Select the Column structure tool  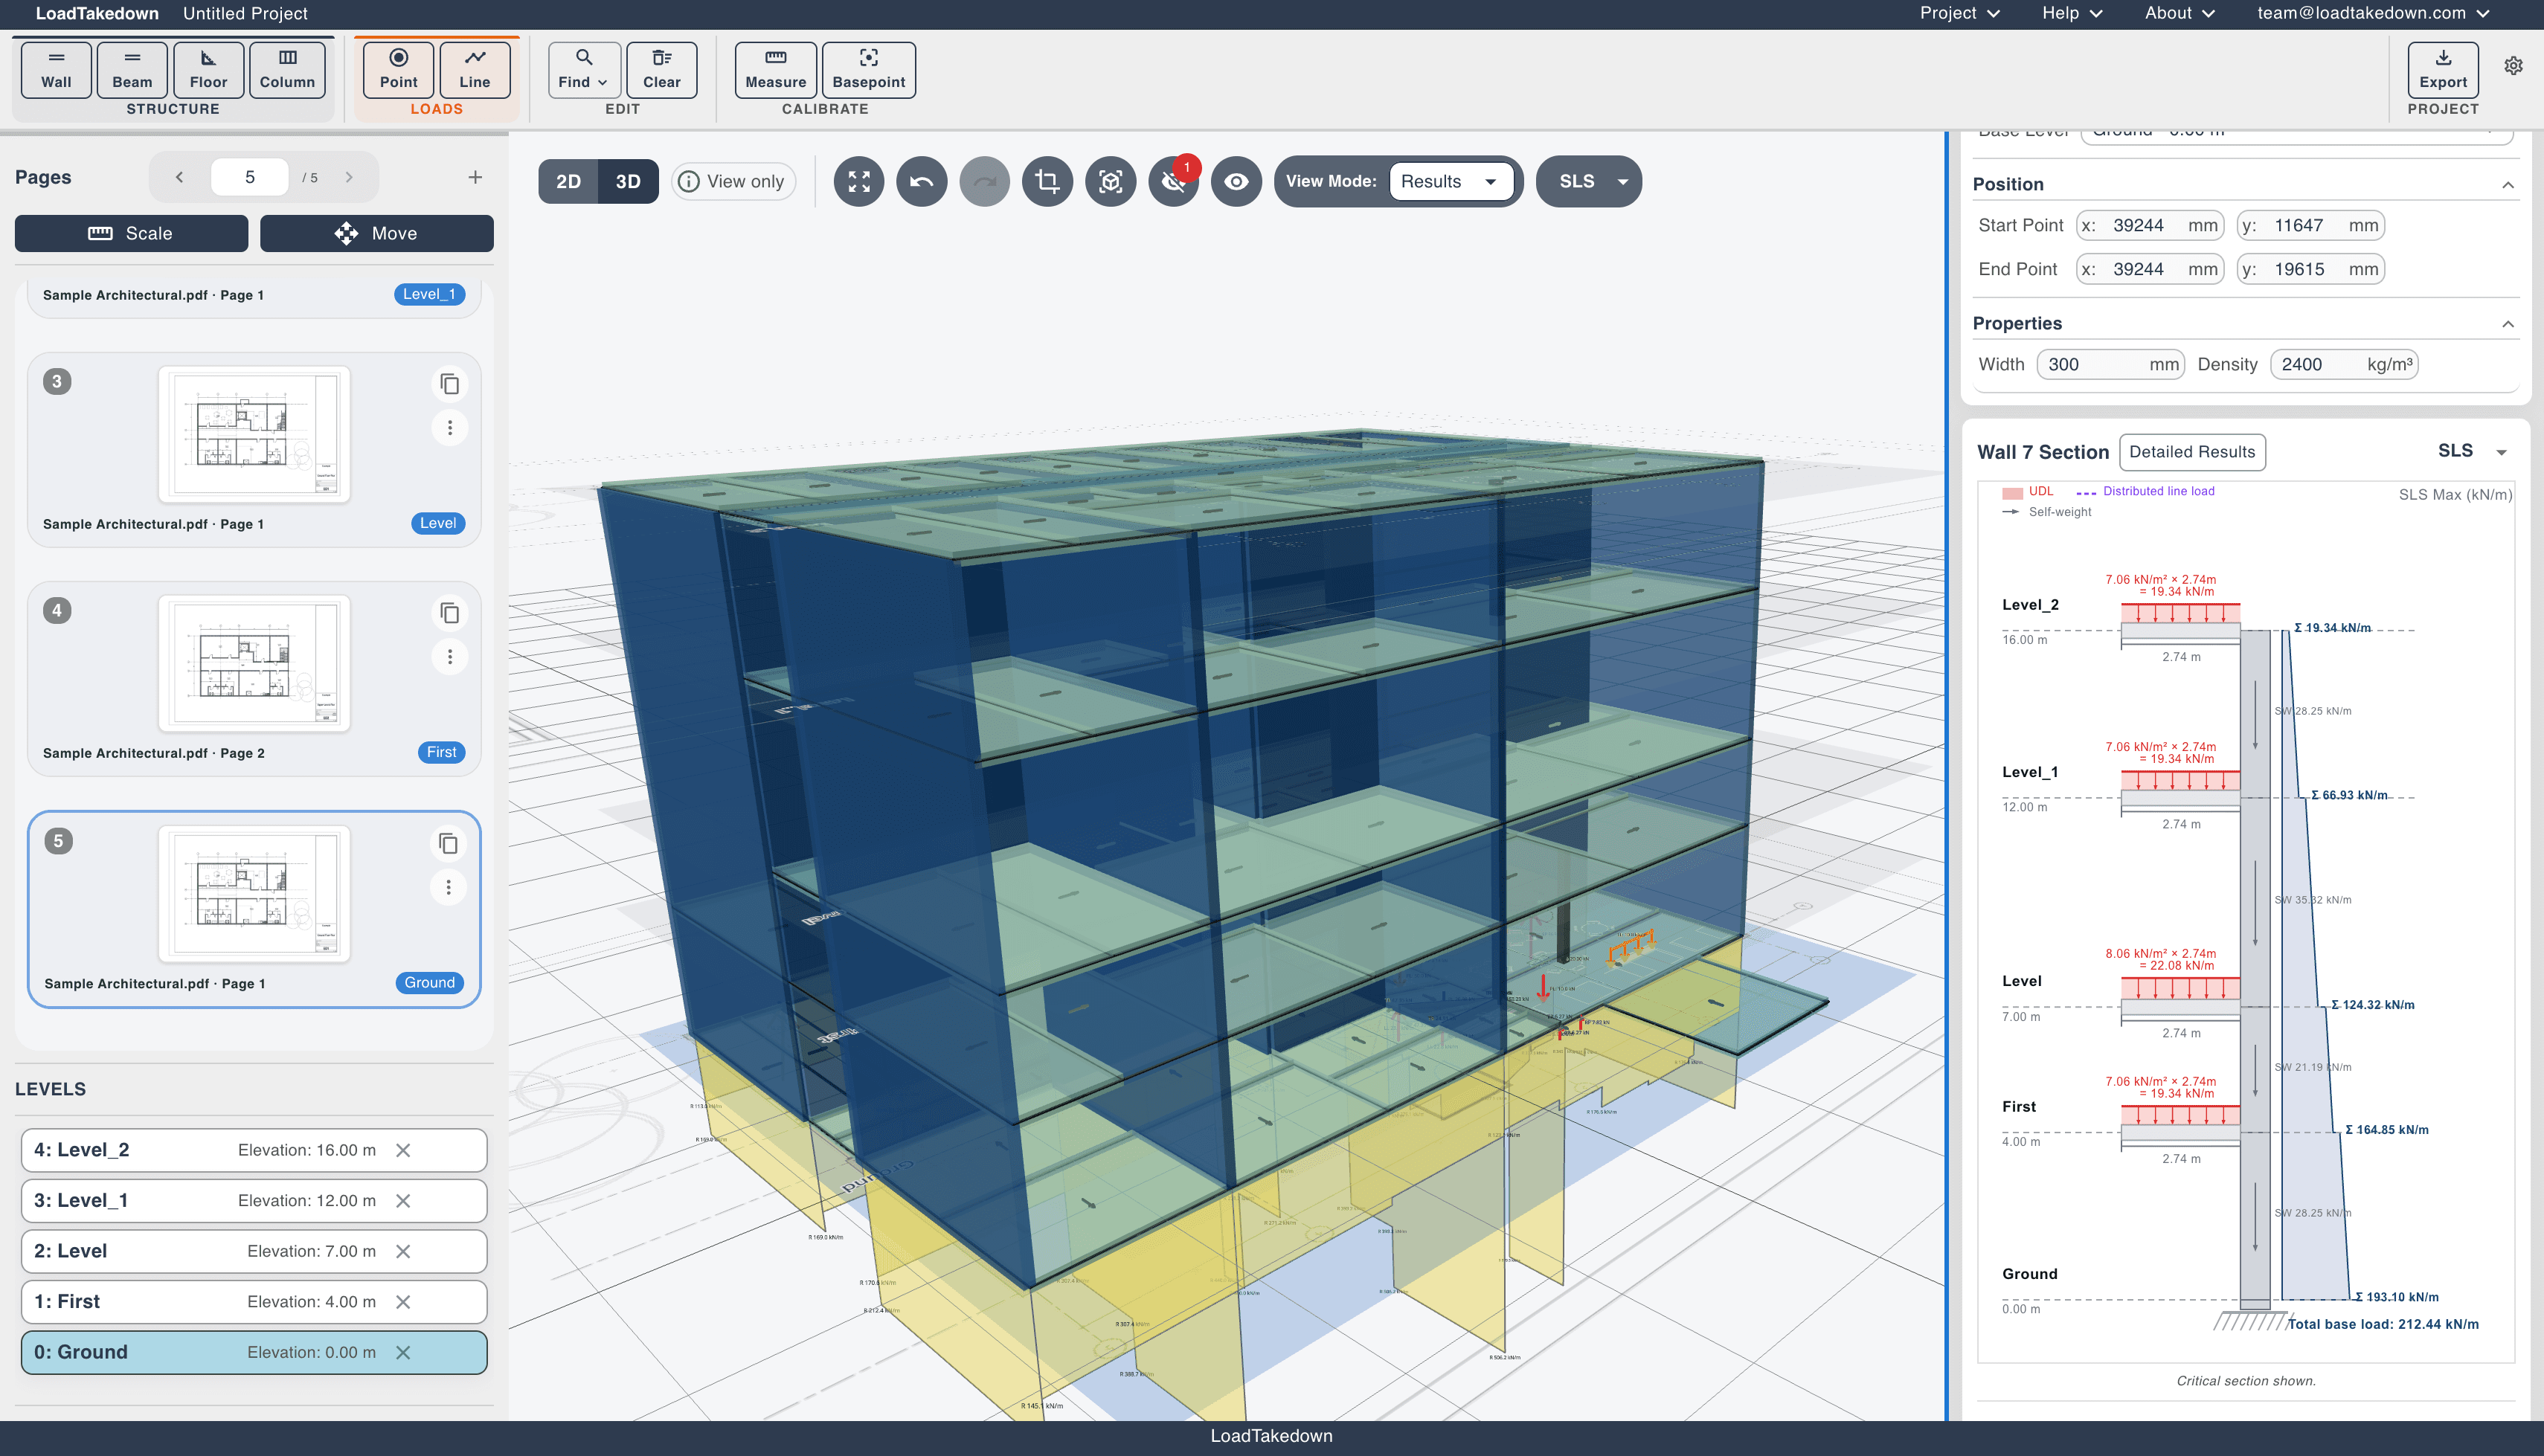tap(287, 69)
